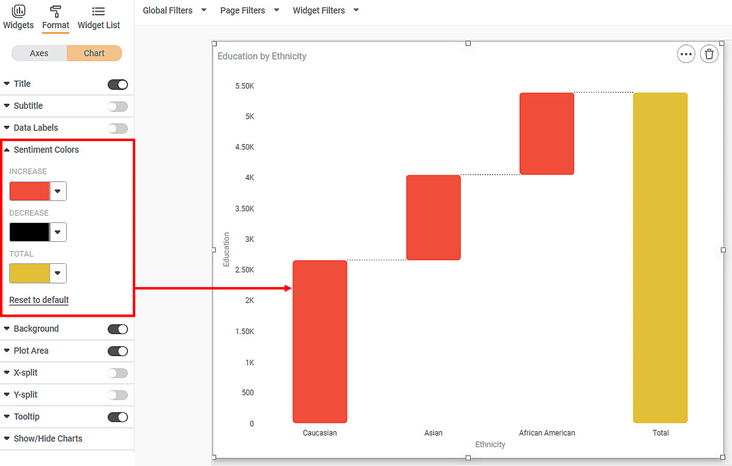732x466 pixels.
Task: Turn on Data Labels toggle
Action: 117,128
